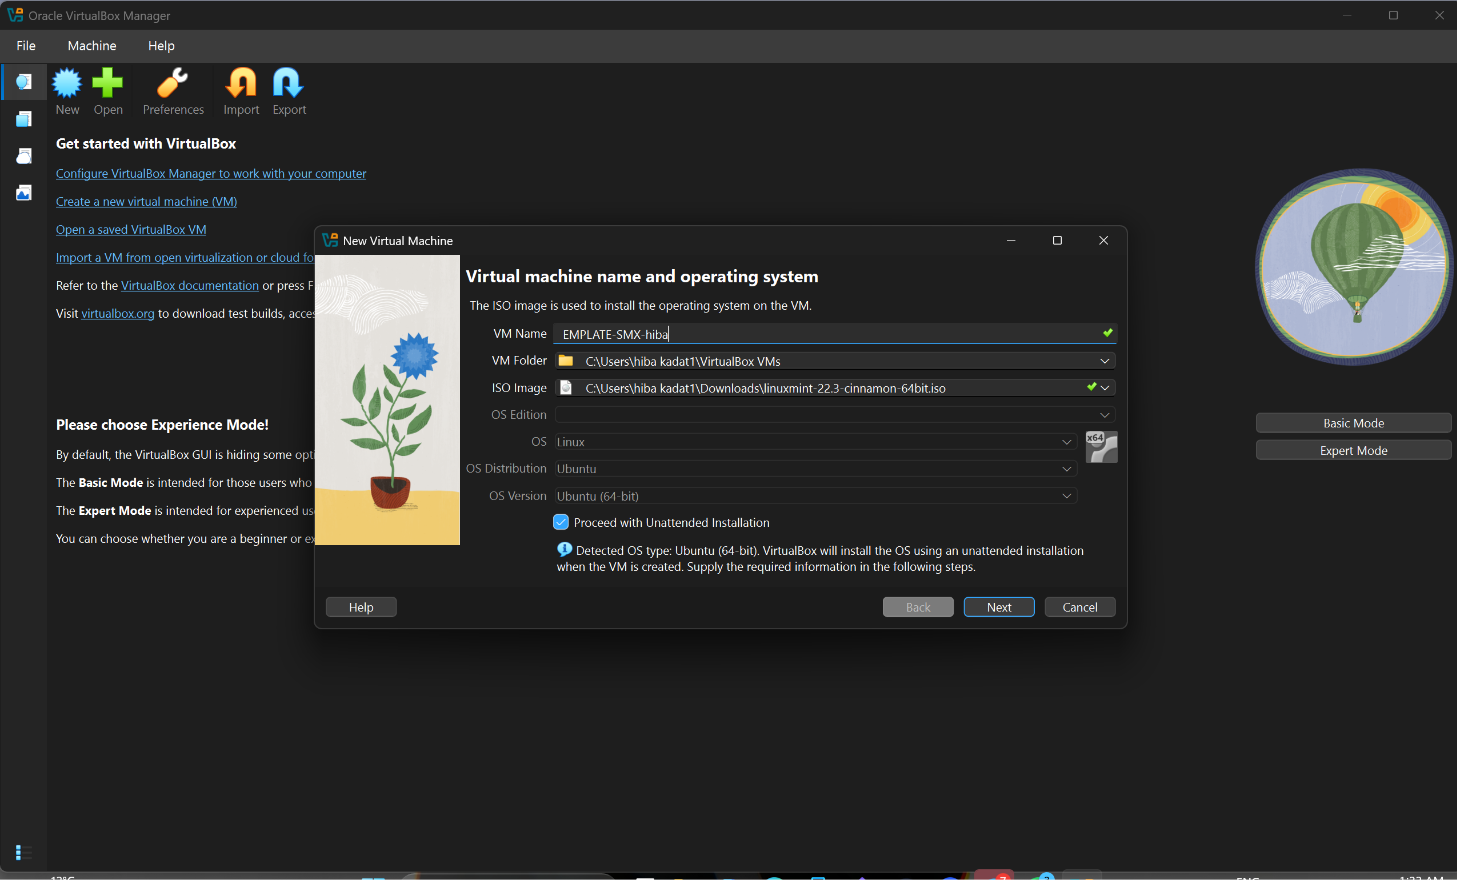Click the Import appliance icon
Viewport: 1457px width, 880px height.
[241, 83]
